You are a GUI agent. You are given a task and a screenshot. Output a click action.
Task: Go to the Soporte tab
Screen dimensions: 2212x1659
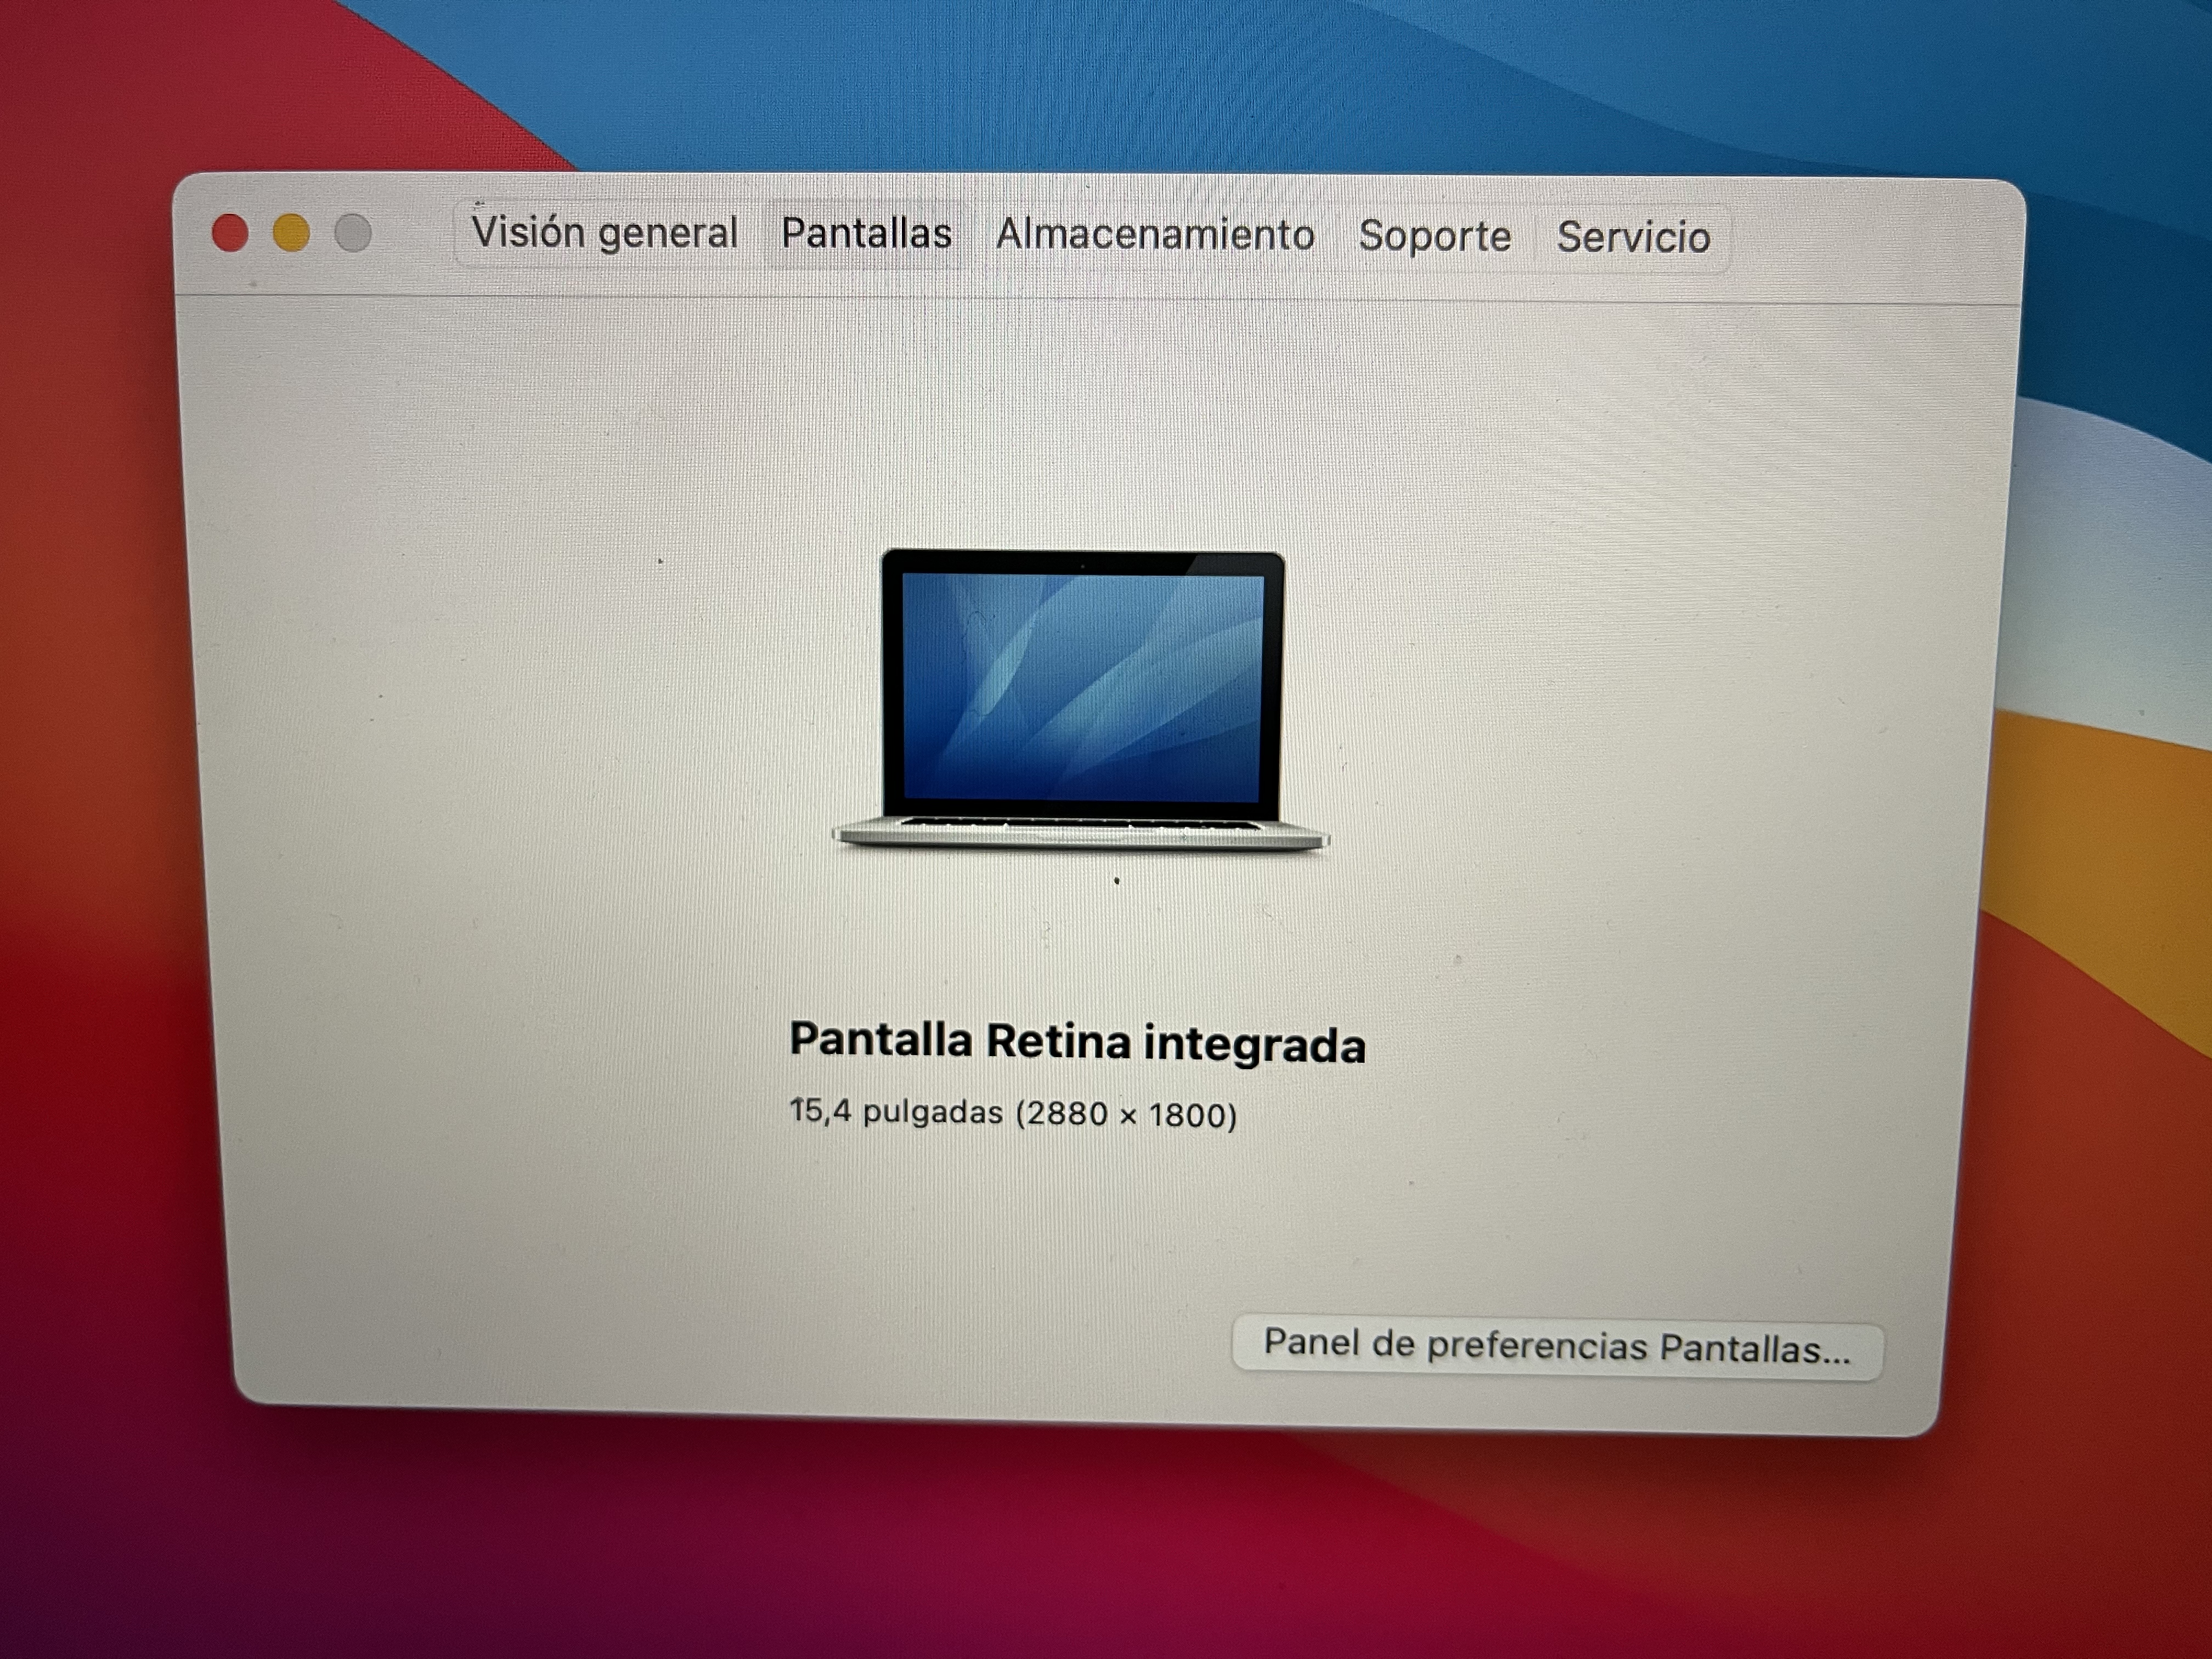pos(1434,237)
